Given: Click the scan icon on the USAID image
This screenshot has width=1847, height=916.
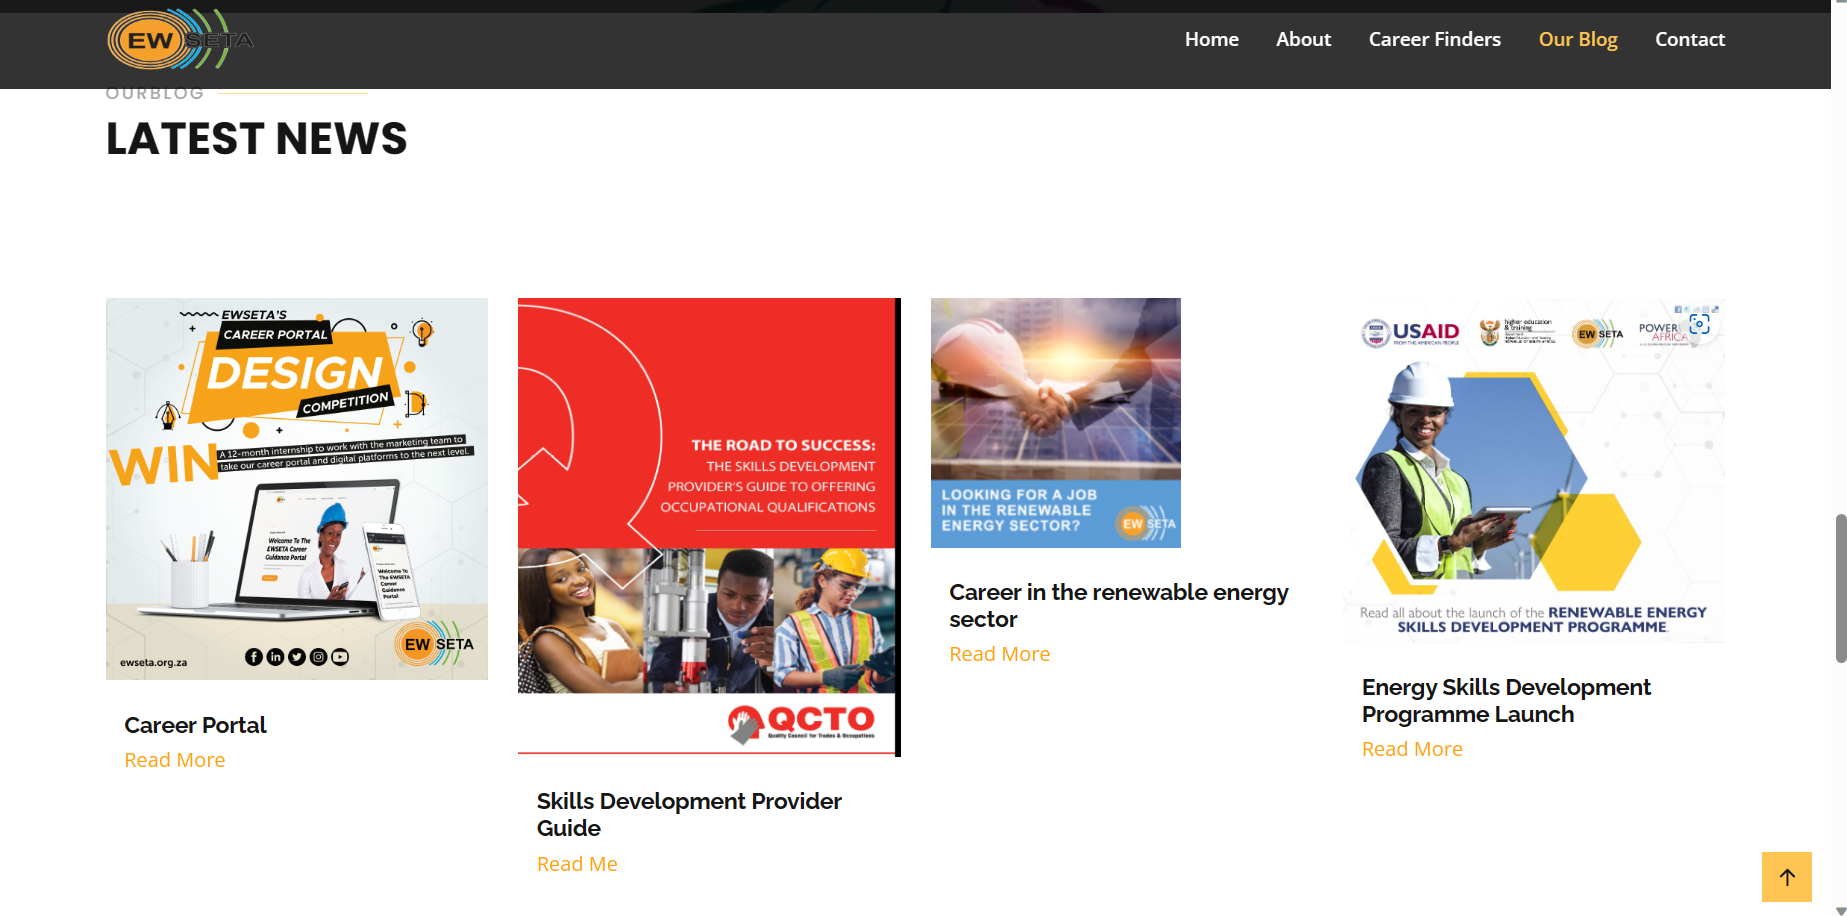Looking at the screenshot, I should (x=1699, y=324).
